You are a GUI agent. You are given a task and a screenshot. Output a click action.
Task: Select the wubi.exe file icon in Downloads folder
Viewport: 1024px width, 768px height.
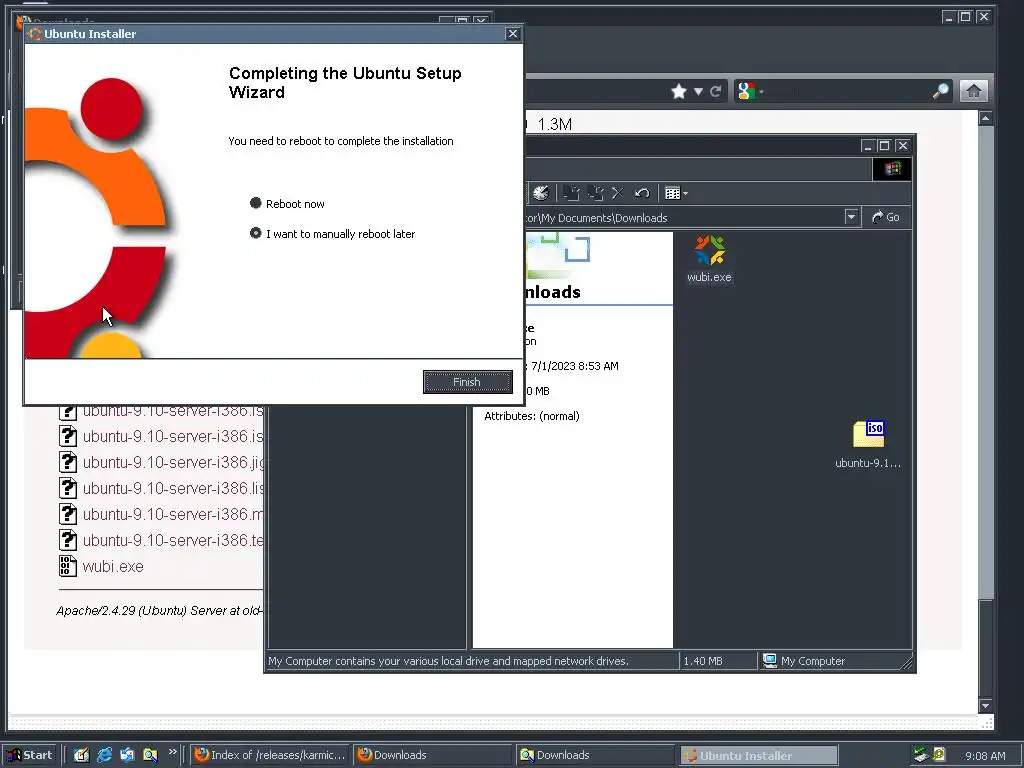pyautogui.click(x=709, y=259)
